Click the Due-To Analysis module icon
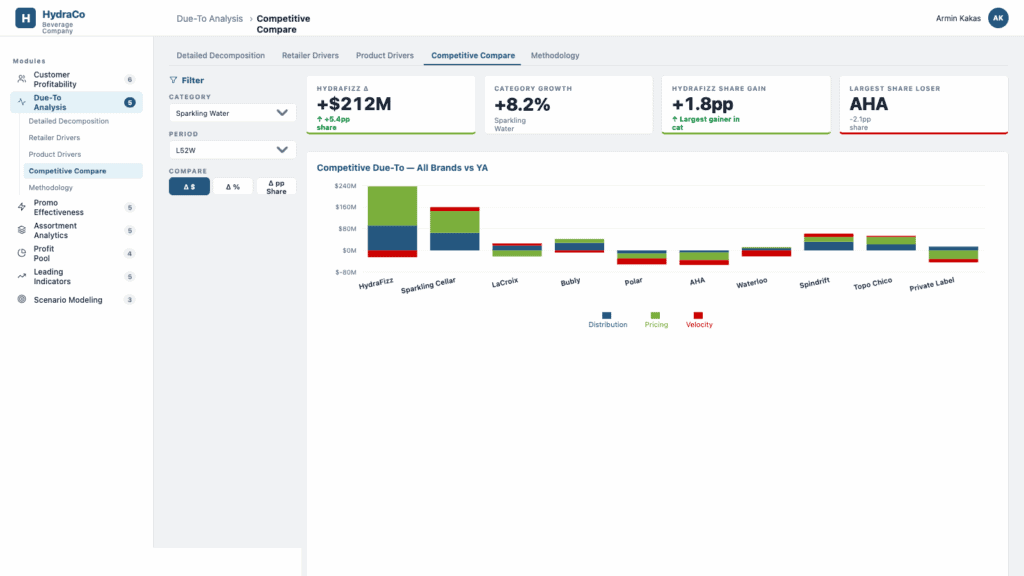The height and width of the screenshot is (576, 1024). tap(22, 102)
